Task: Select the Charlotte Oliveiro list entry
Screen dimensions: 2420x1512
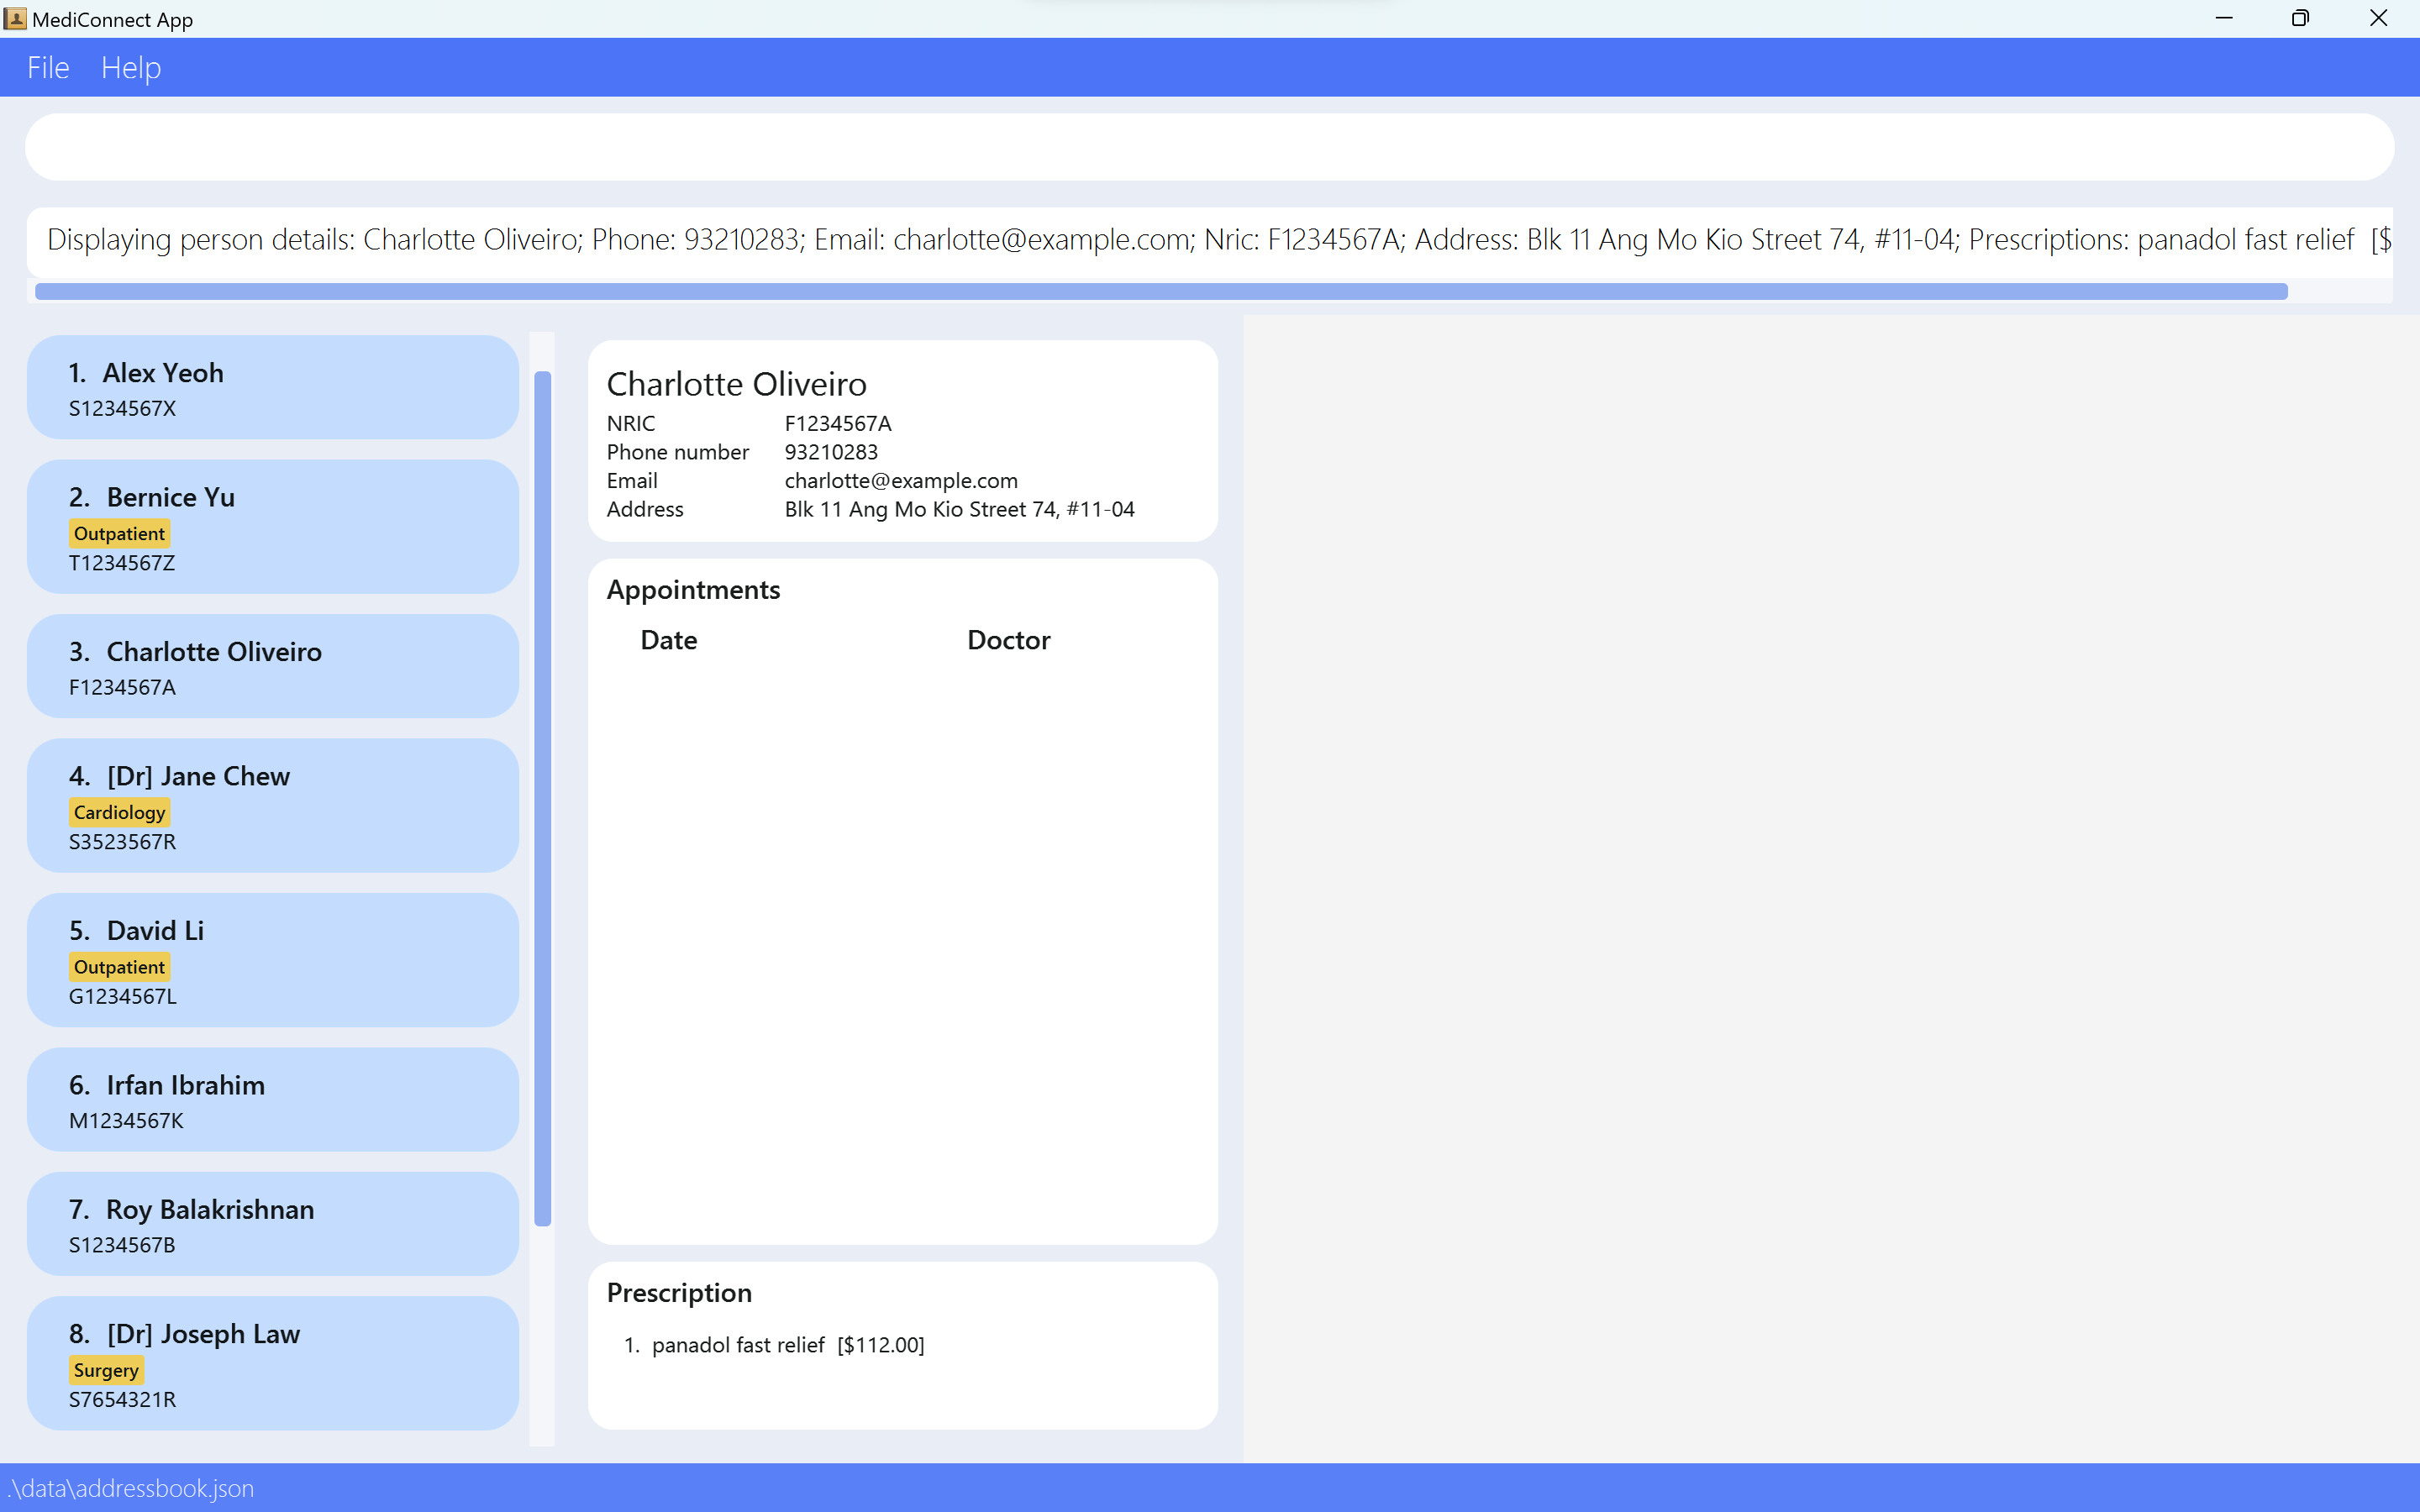Action: [x=272, y=667]
